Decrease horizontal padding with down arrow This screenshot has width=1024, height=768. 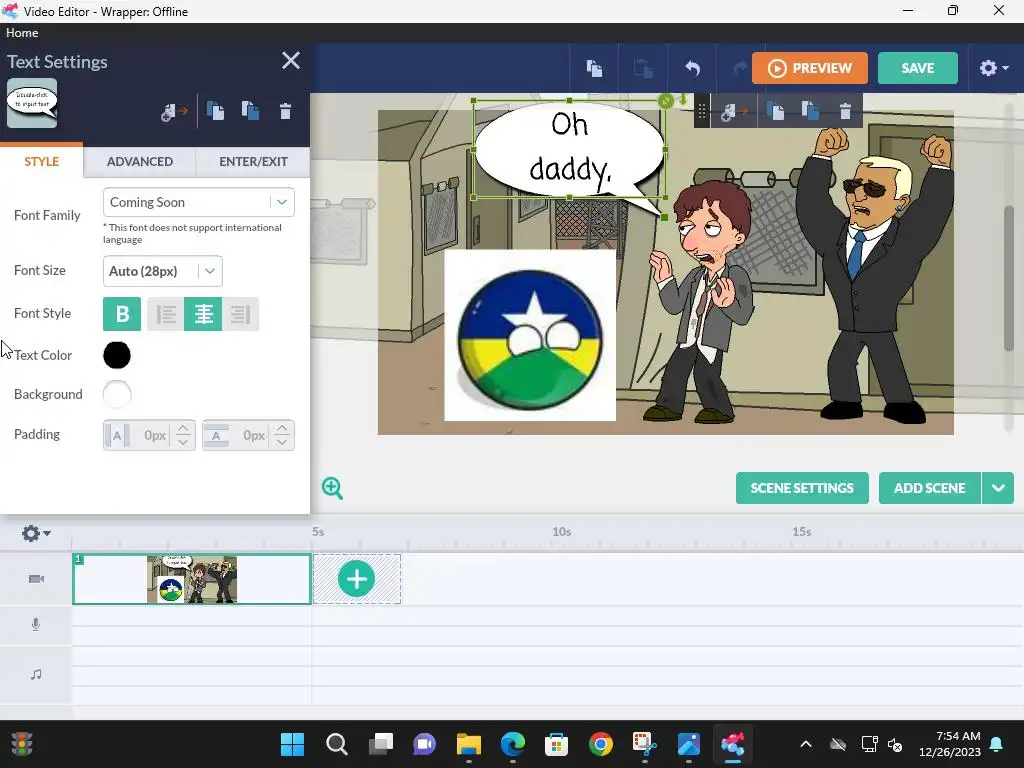(x=183, y=442)
